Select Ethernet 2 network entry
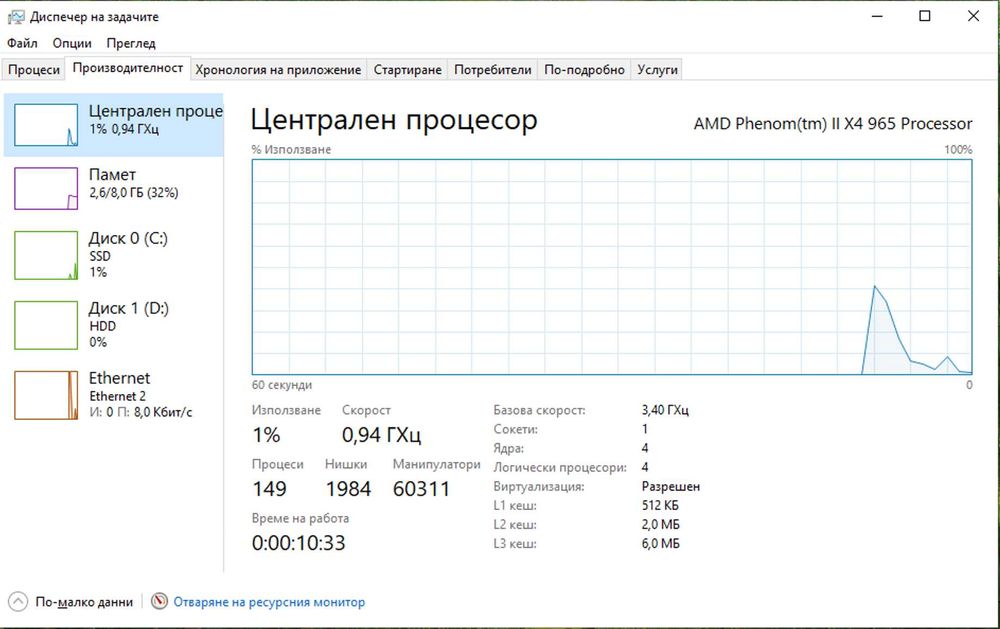Screen dimensions: 1000x629 pos(114,395)
